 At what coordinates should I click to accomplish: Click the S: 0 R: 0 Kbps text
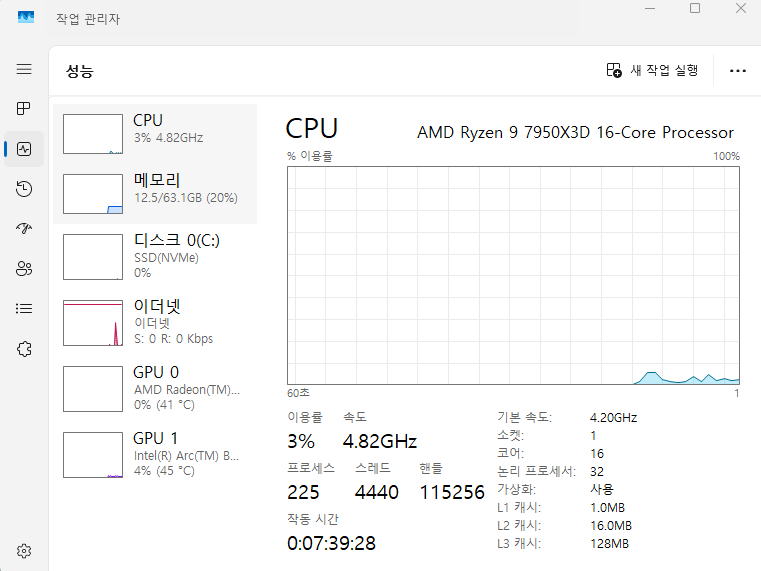[174, 339]
